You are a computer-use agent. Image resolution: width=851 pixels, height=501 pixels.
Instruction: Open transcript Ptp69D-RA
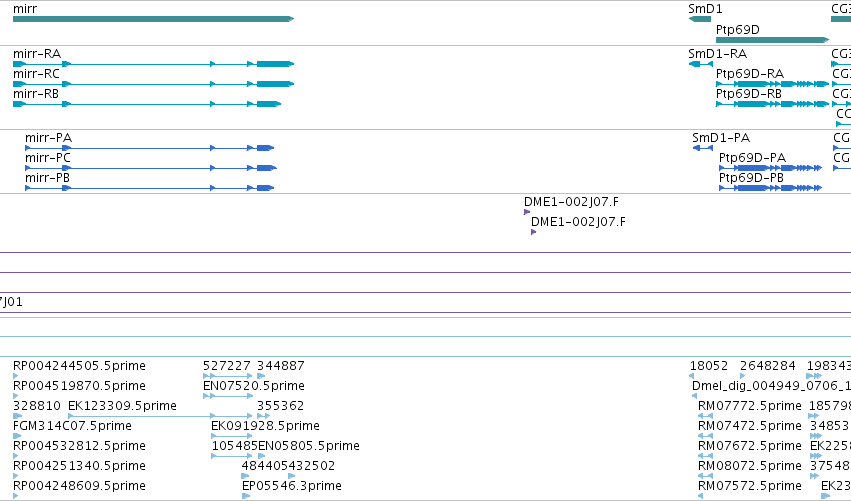(772, 84)
